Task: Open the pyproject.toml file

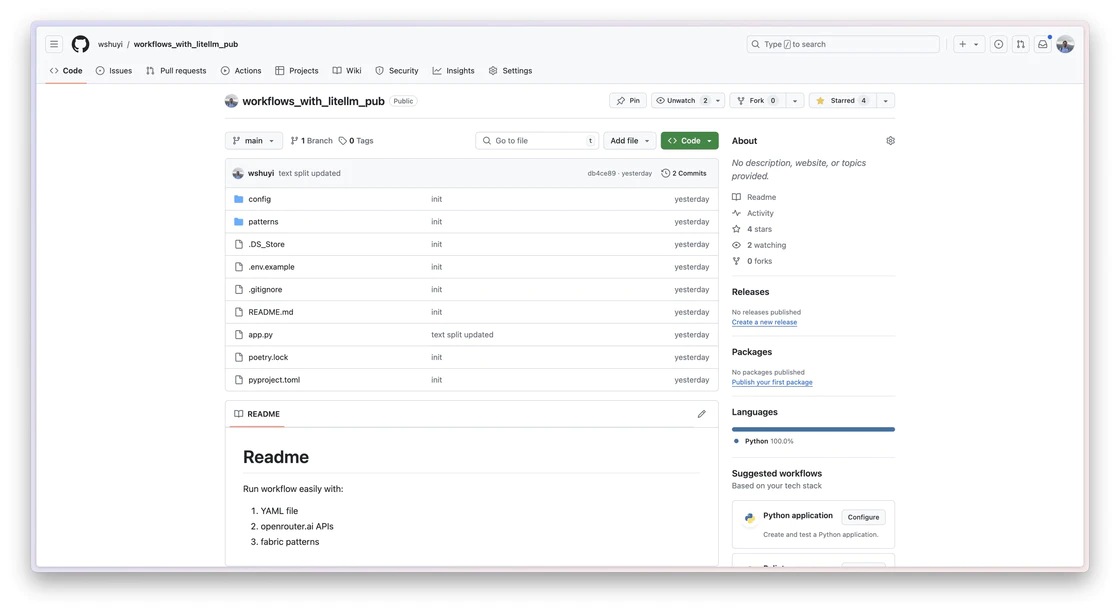Action: tap(274, 380)
